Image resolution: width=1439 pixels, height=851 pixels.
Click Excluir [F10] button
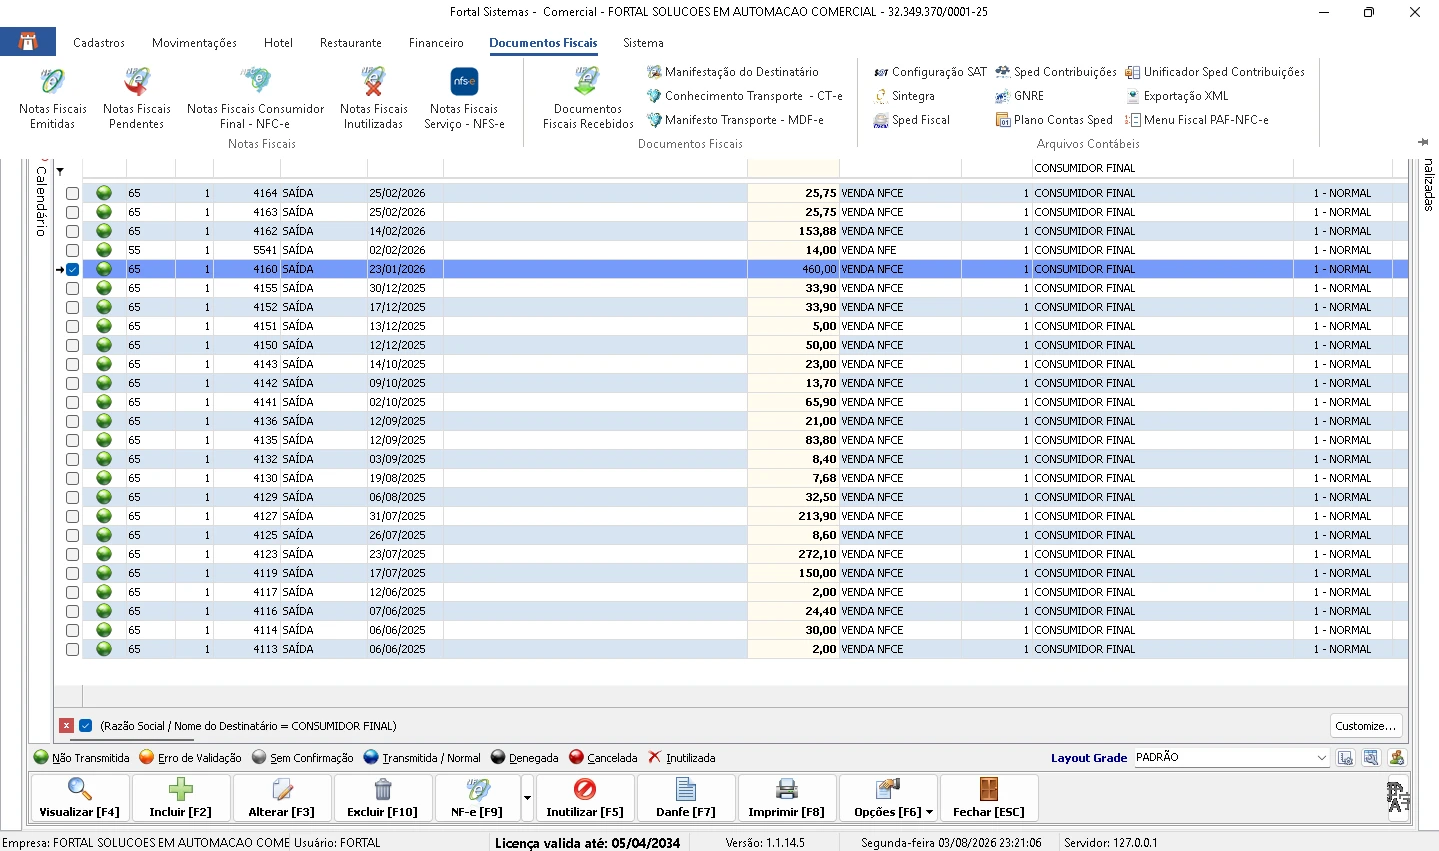click(383, 798)
